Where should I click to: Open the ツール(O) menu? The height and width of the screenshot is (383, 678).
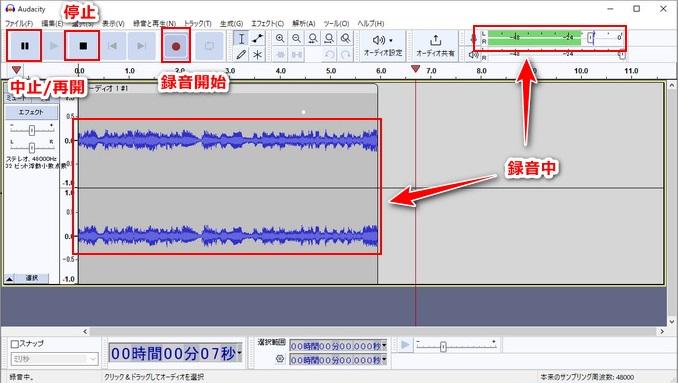tap(336, 23)
